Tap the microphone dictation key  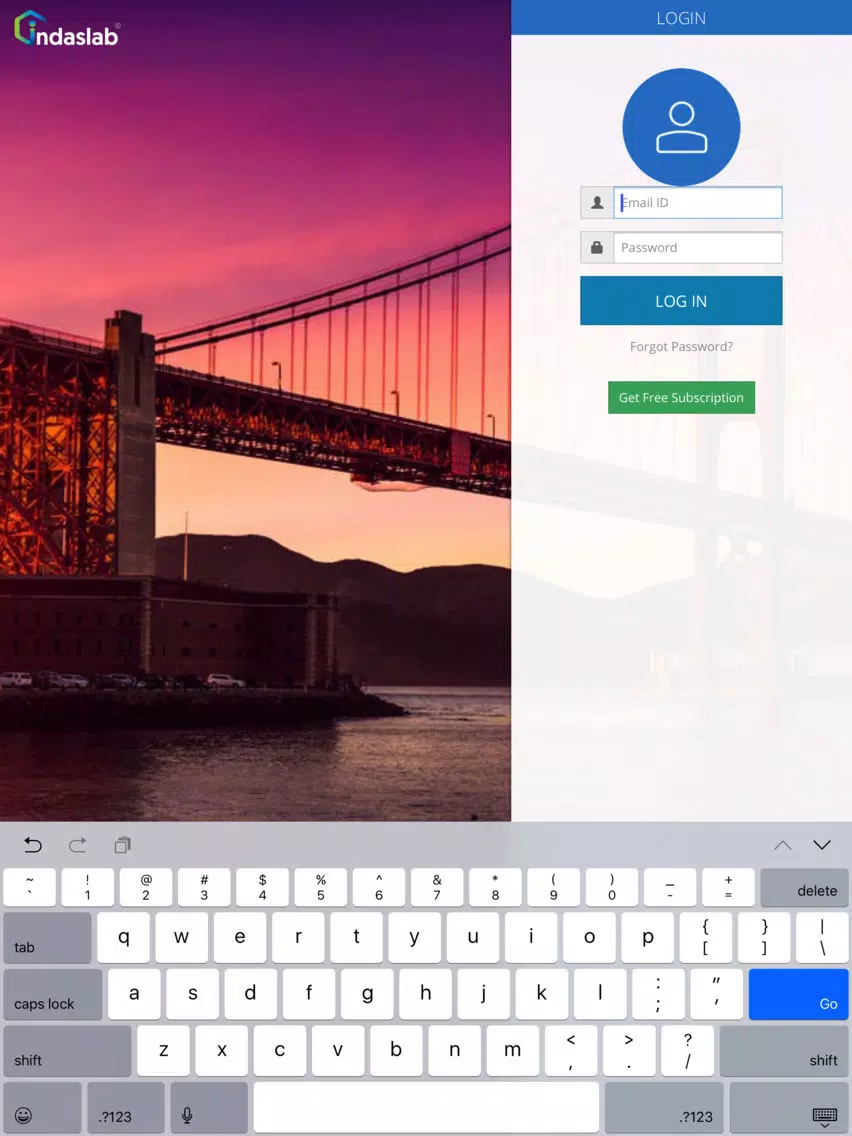187,1108
